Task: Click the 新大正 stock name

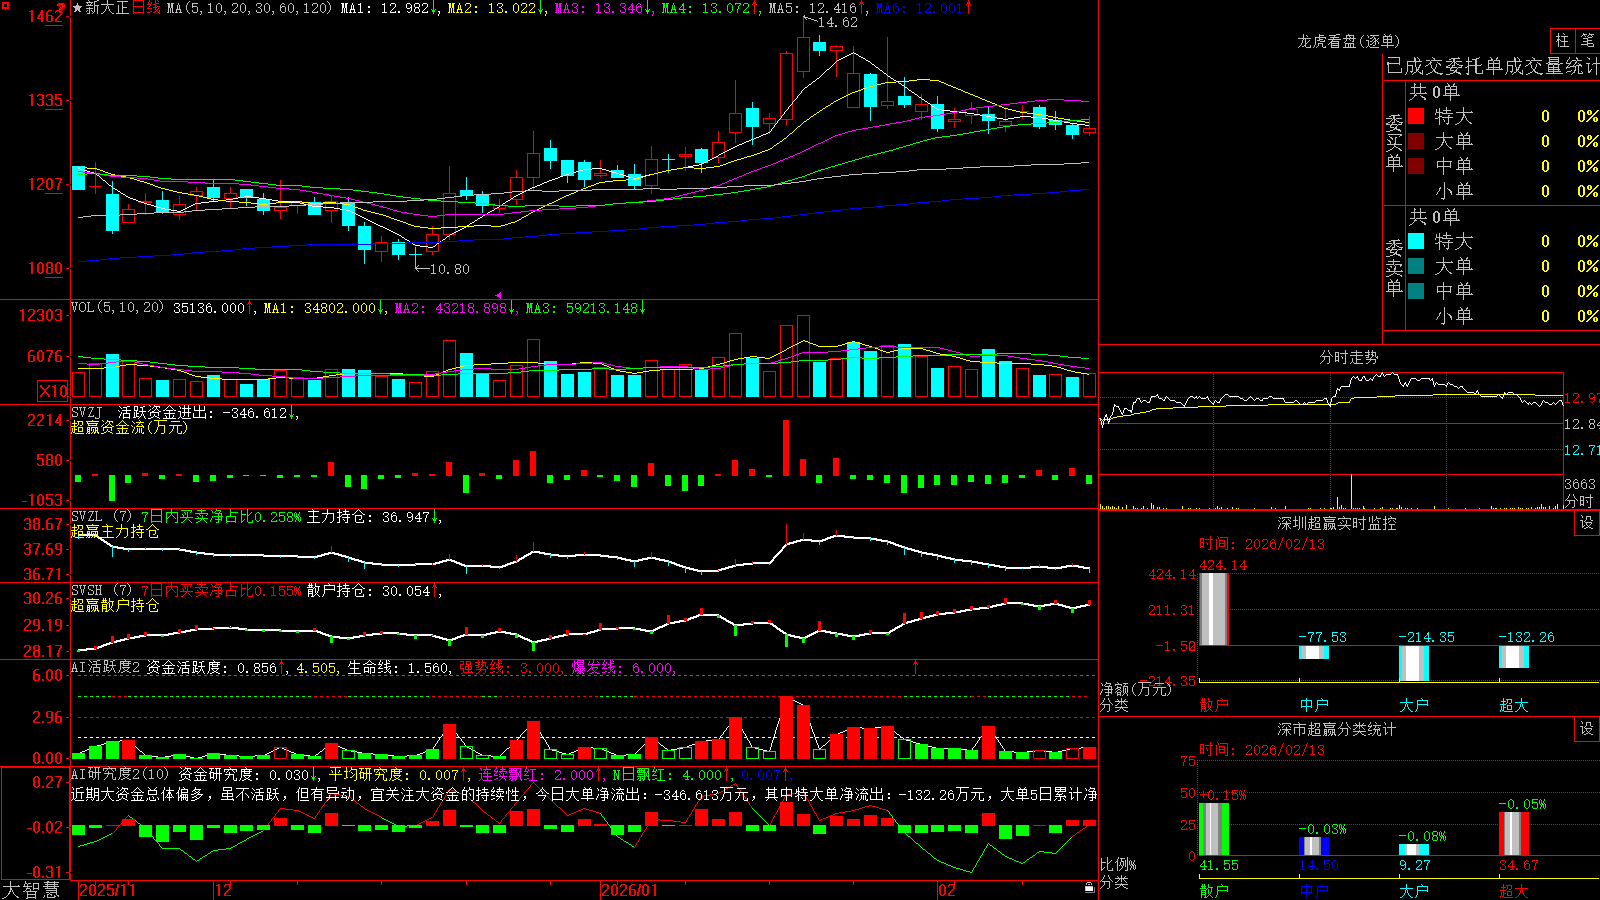Action: click(107, 8)
